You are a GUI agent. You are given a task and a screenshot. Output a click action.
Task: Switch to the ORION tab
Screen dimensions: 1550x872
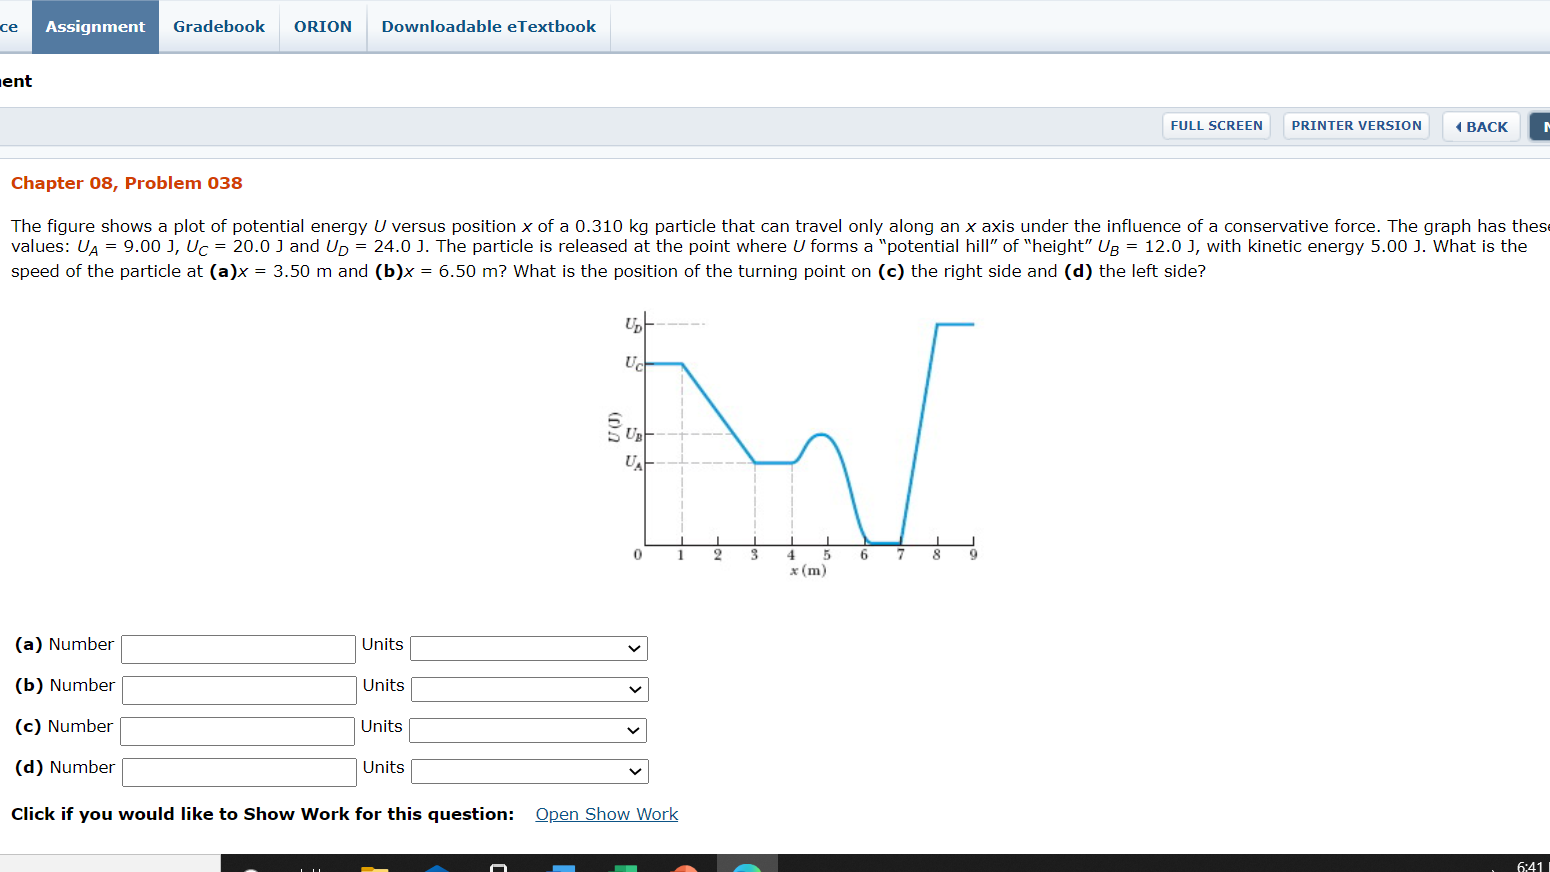click(323, 26)
